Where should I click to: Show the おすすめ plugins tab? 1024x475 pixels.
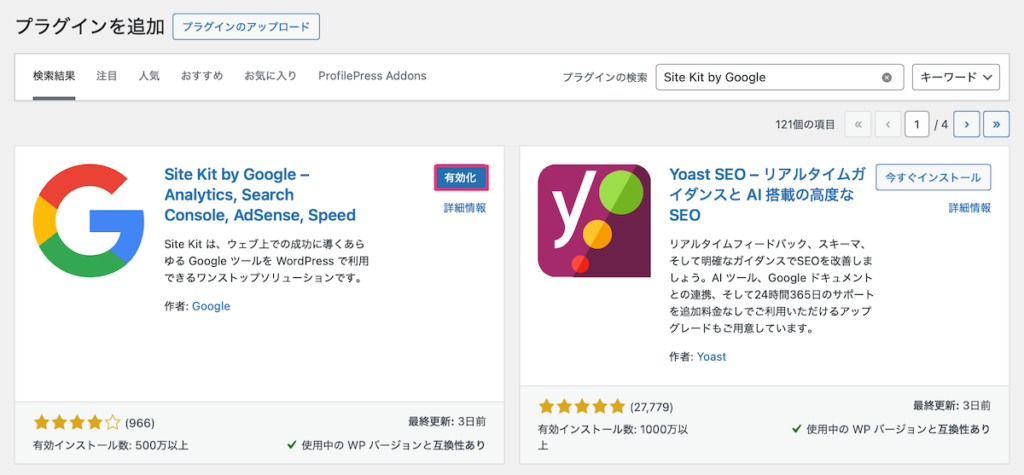(202, 76)
